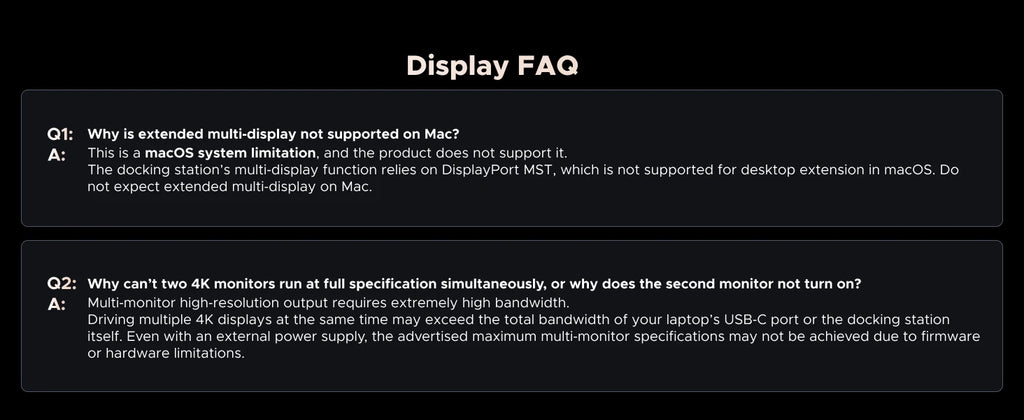The image size is (1024, 420).
Task: Click the bold macOS system limitation text
Action: coord(230,153)
